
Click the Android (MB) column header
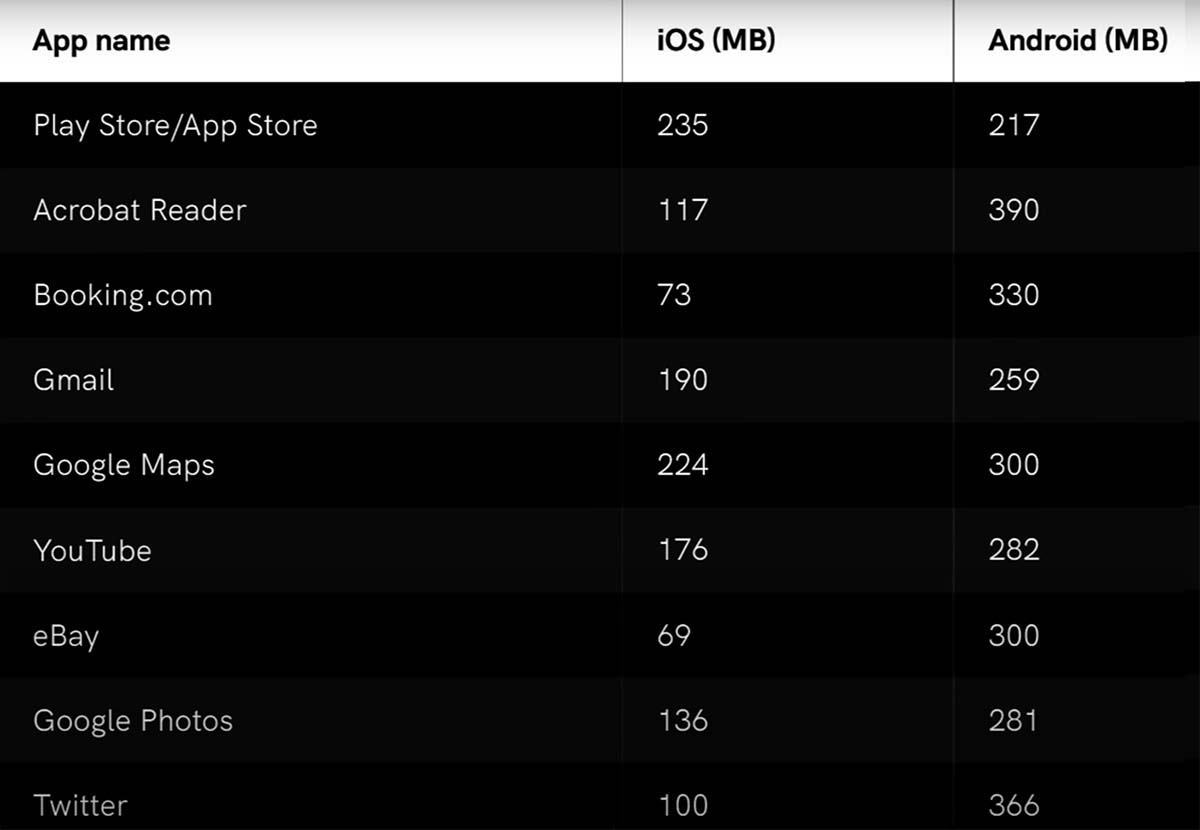point(1077,41)
